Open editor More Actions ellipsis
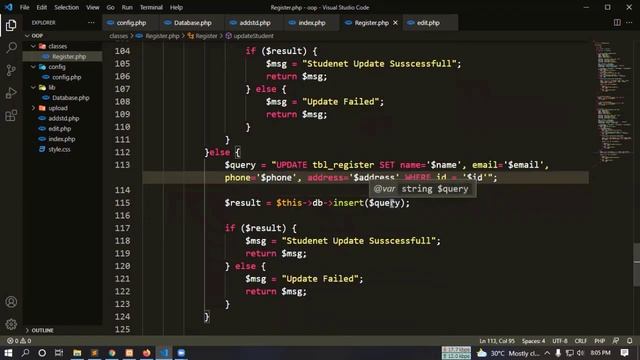The width and height of the screenshot is (640, 360). [629, 23]
